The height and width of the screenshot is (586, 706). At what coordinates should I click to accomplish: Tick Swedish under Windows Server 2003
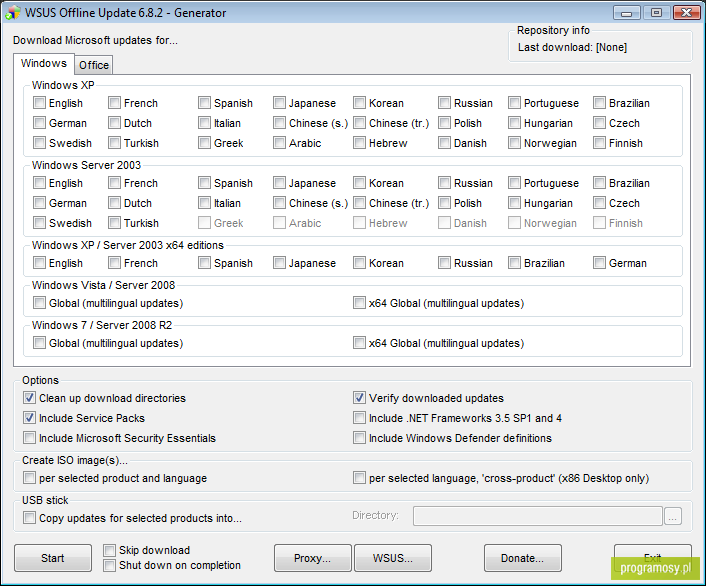(x=40, y=223)
